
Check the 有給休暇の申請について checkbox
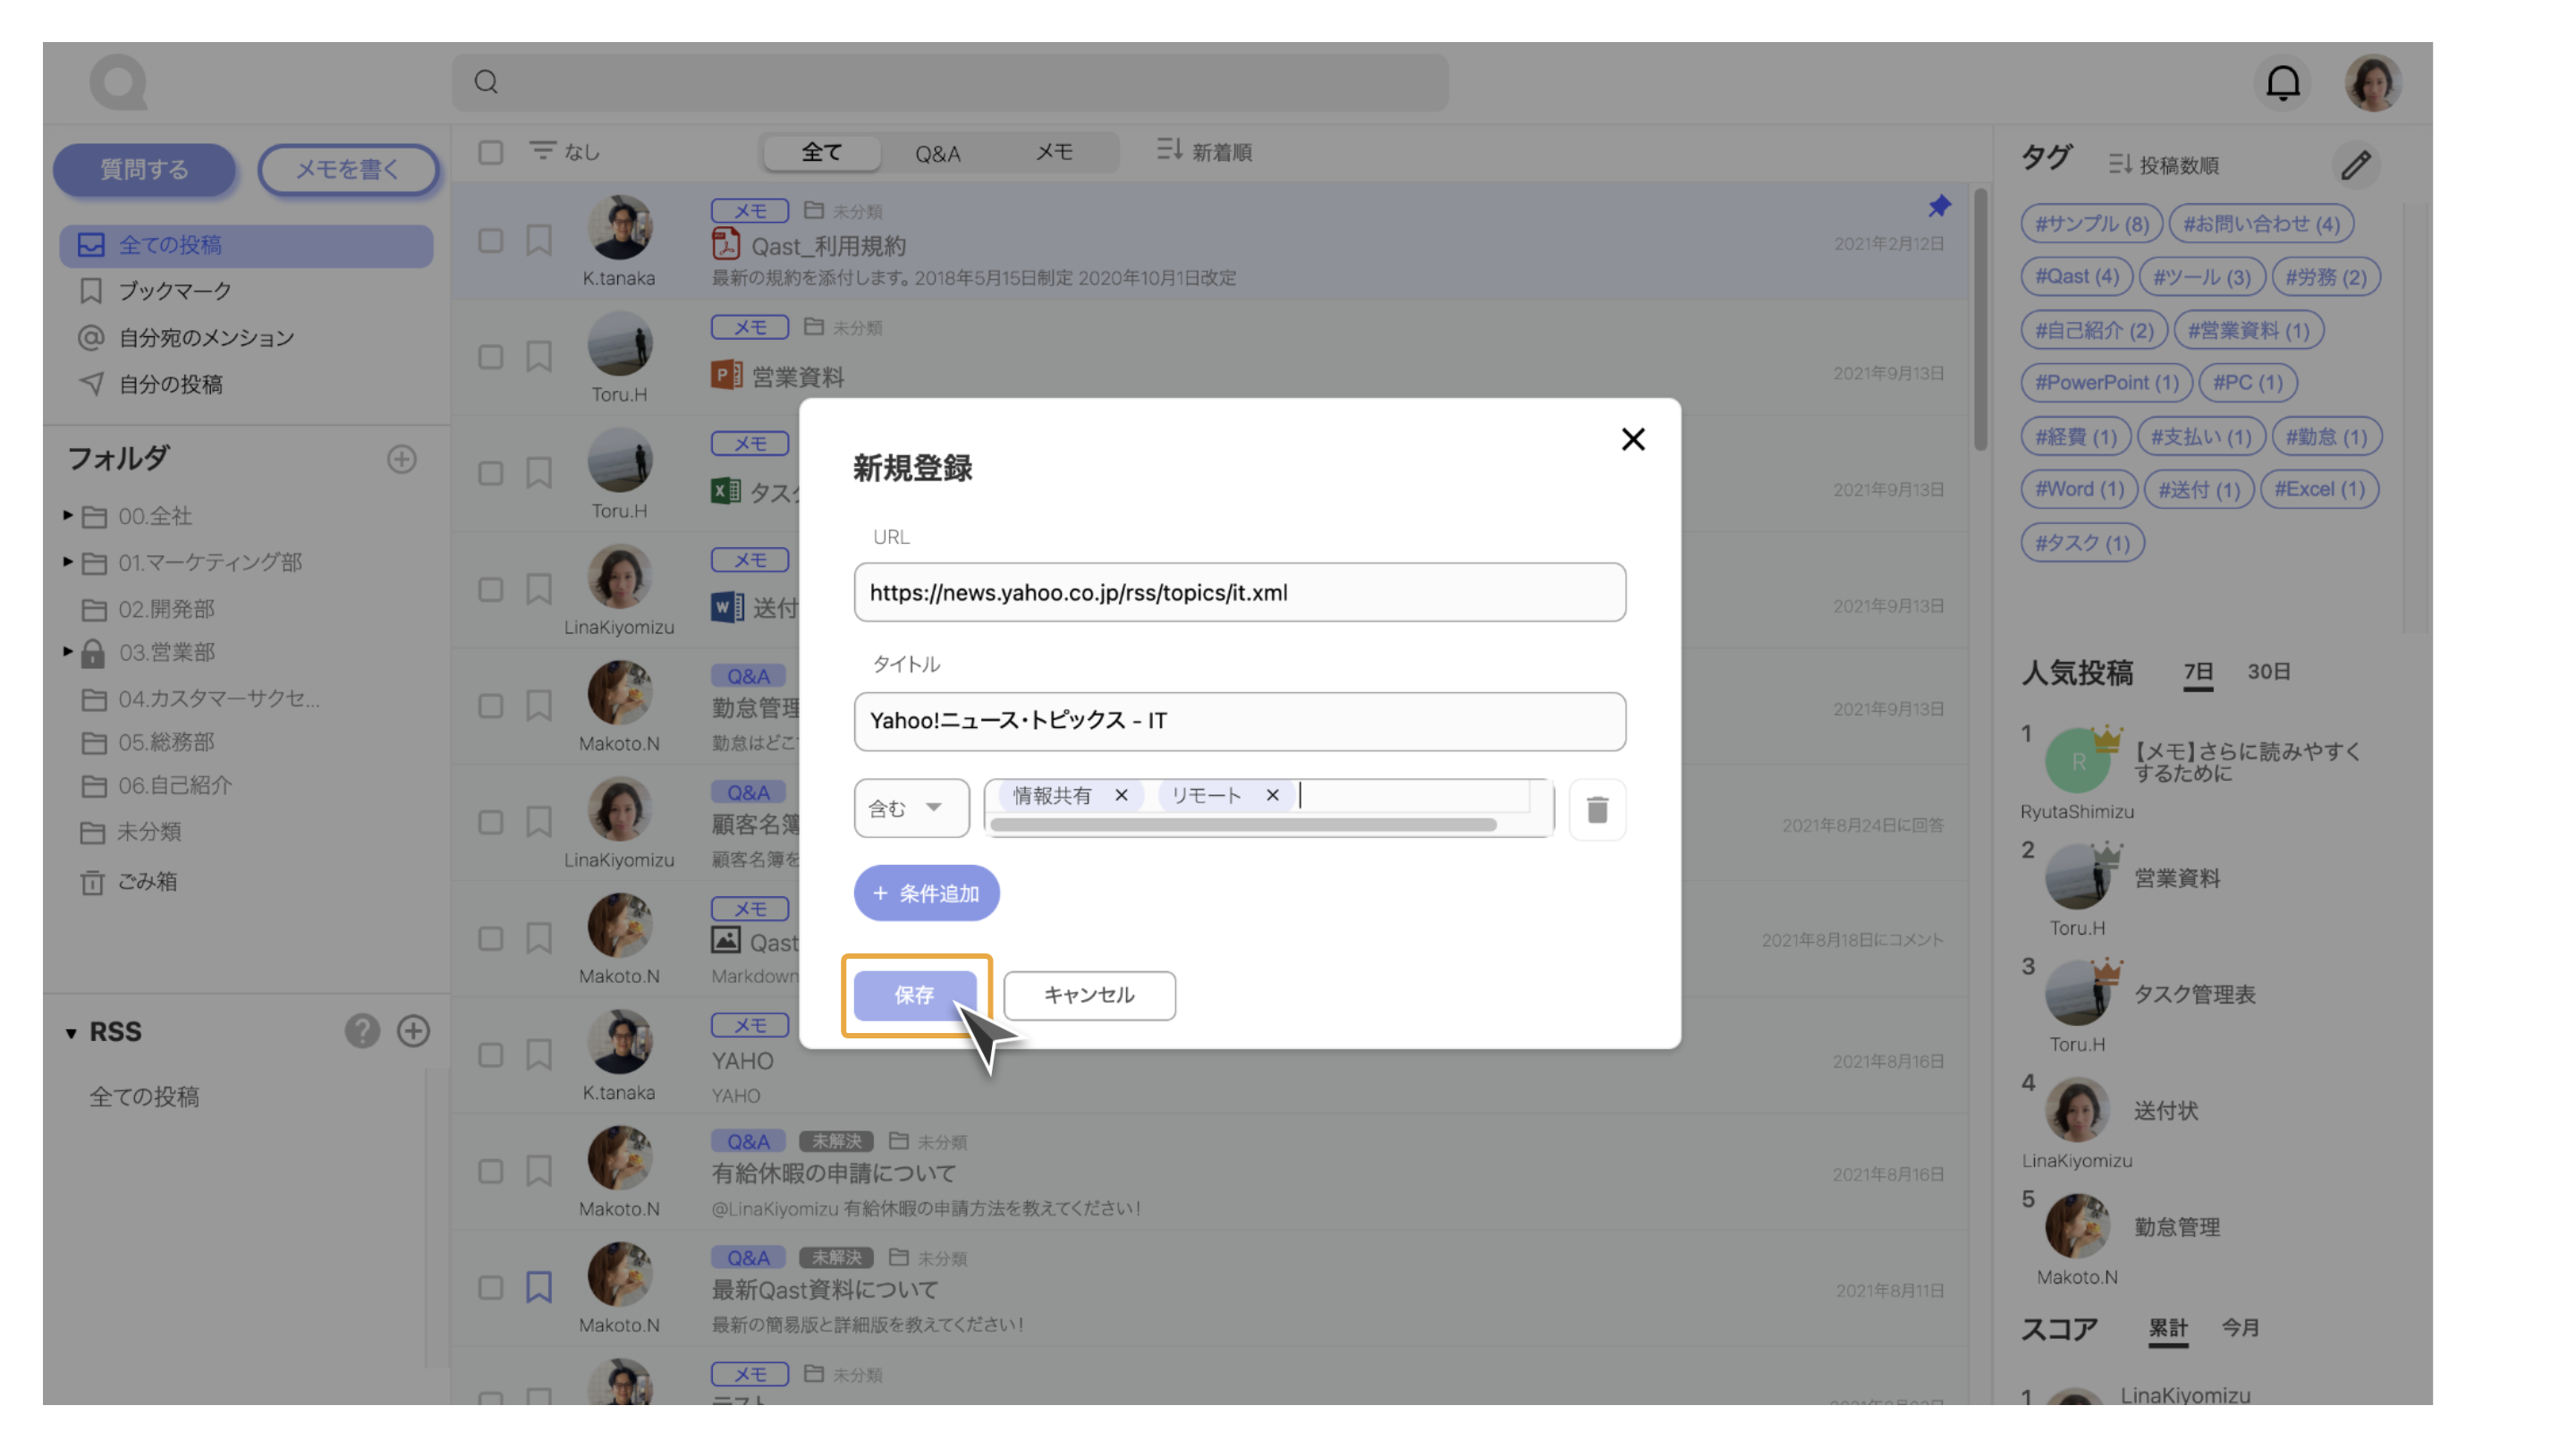pyautogui.click(x=490, y=1171)
